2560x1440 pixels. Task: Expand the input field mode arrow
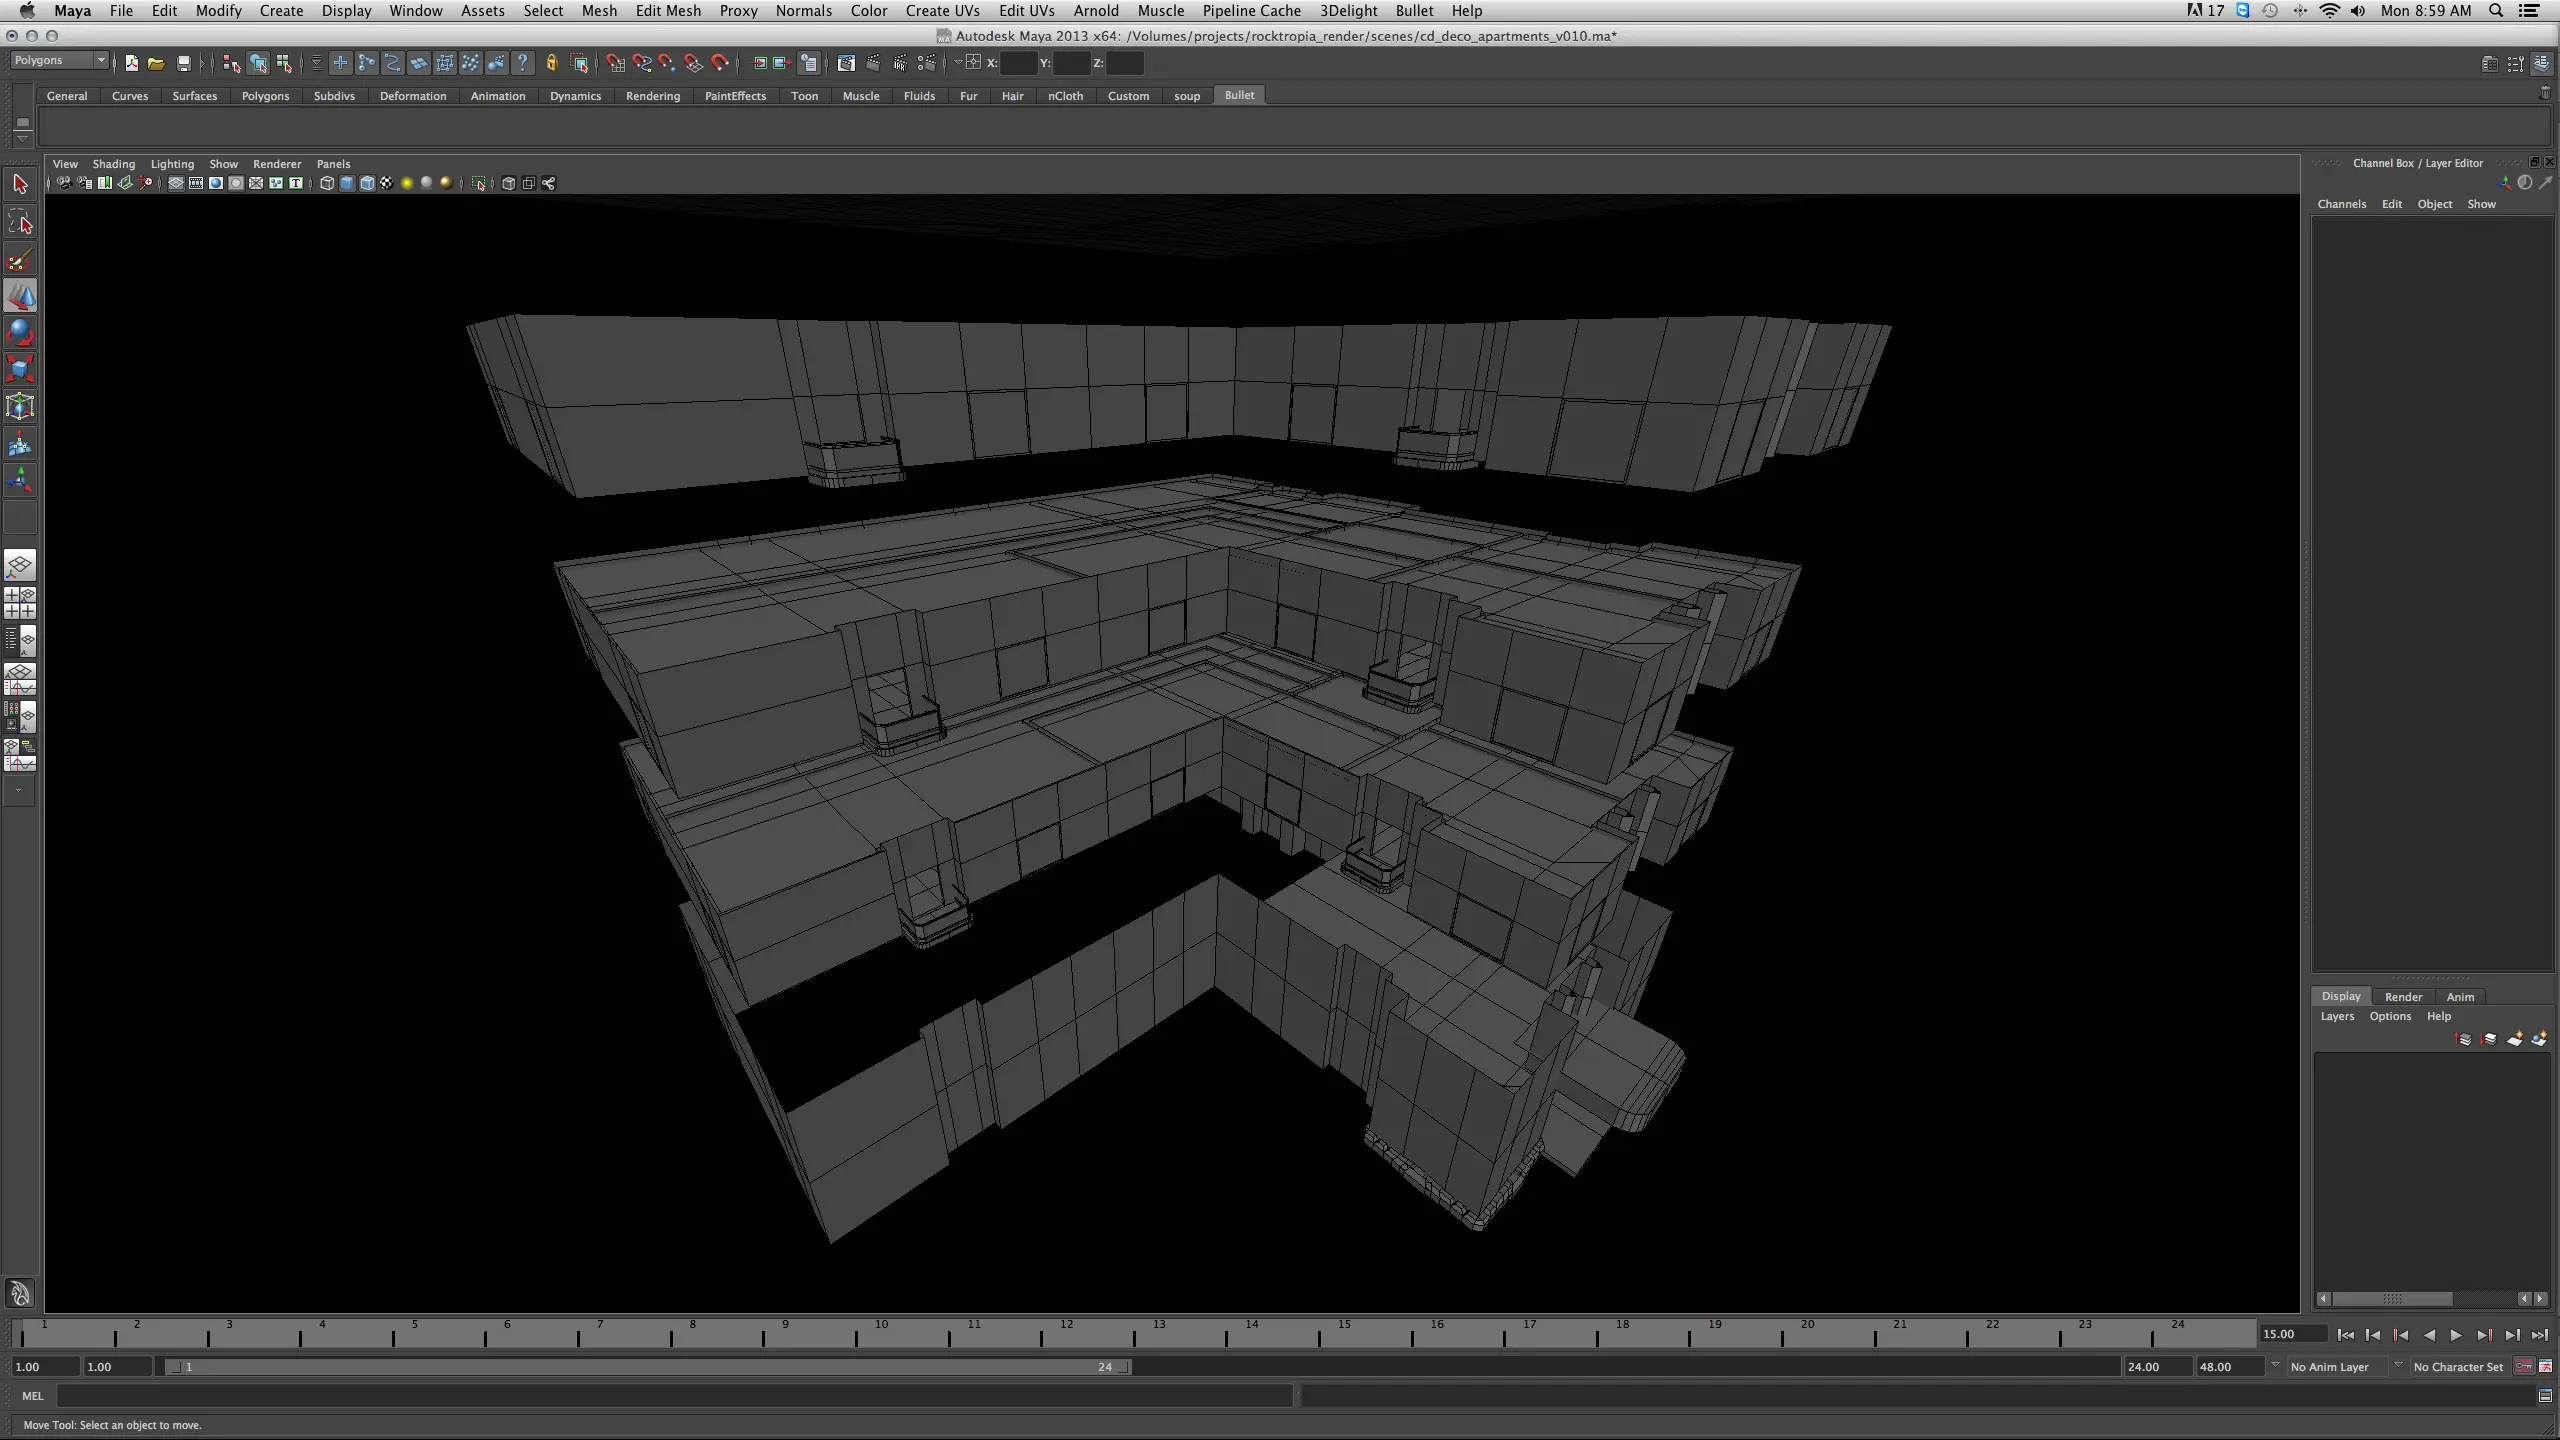[957, 62]
